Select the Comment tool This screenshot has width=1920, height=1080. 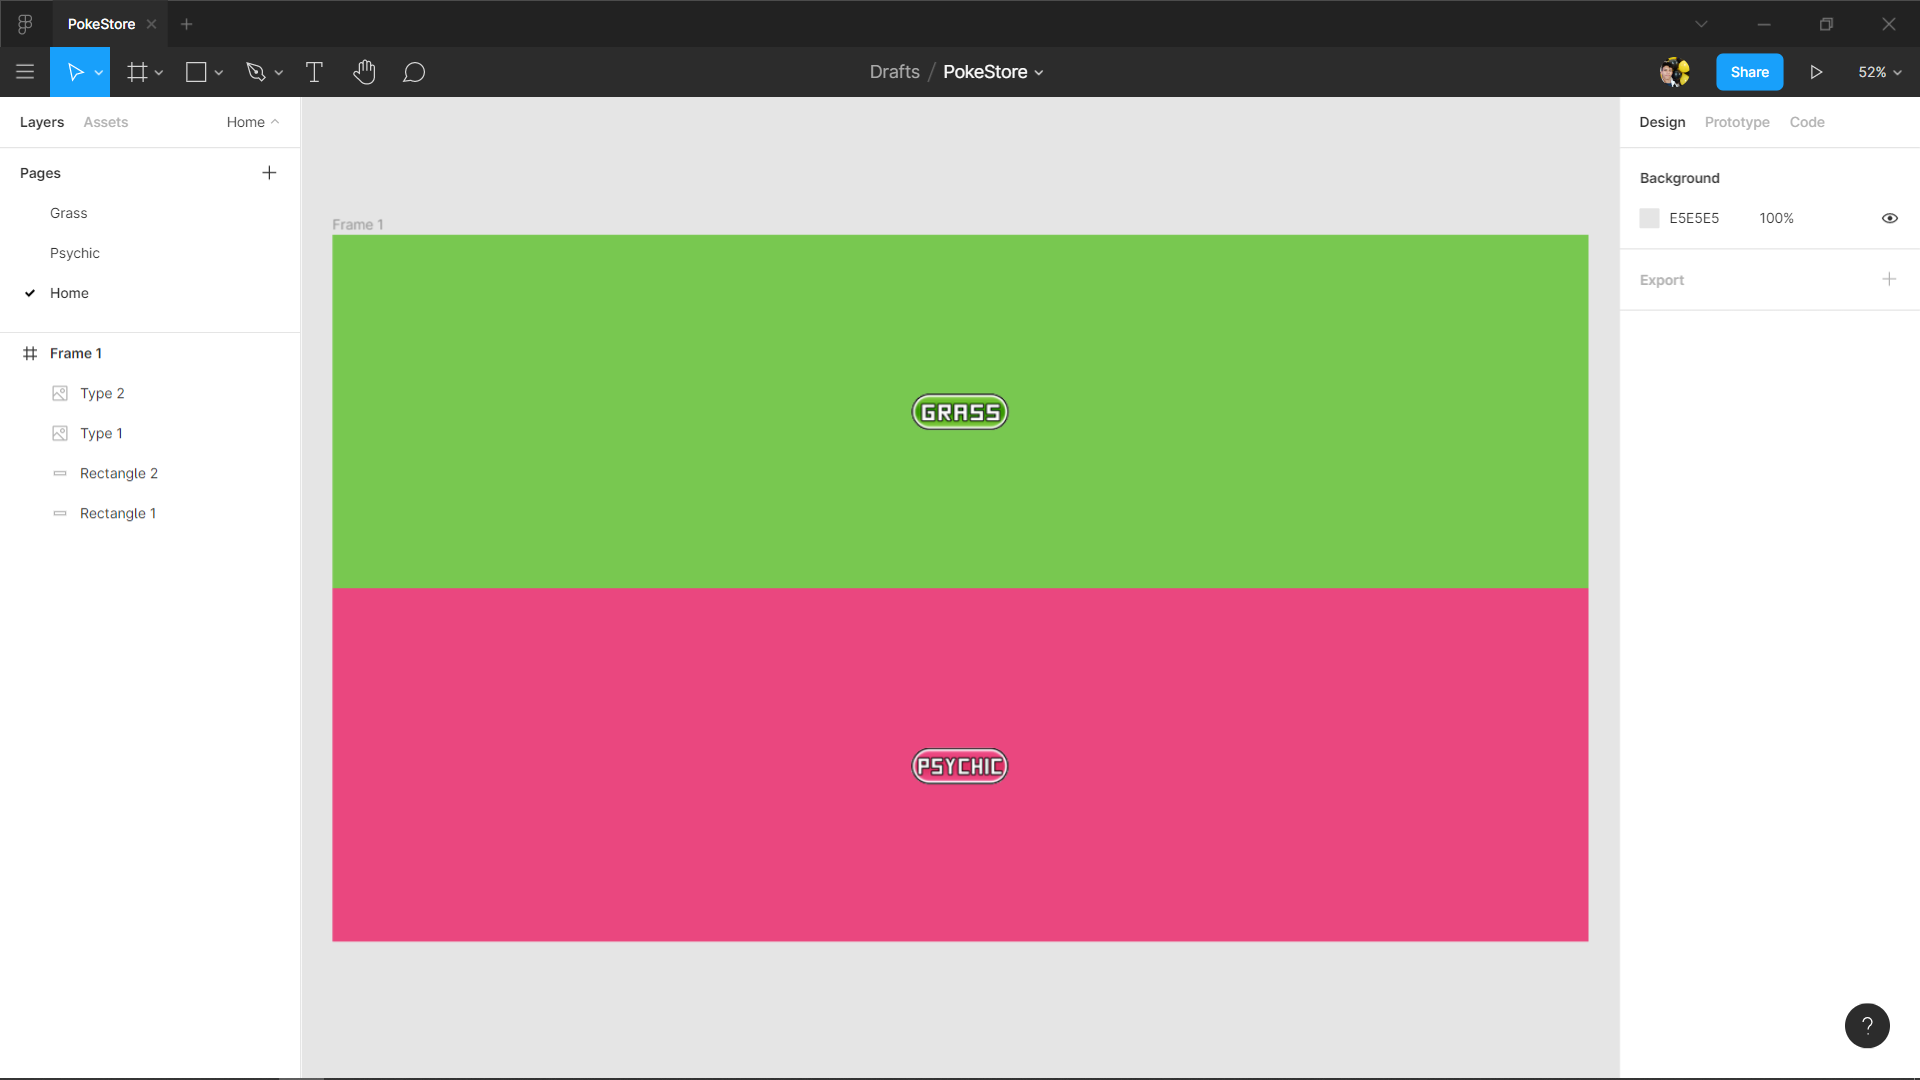click(414, 72)
